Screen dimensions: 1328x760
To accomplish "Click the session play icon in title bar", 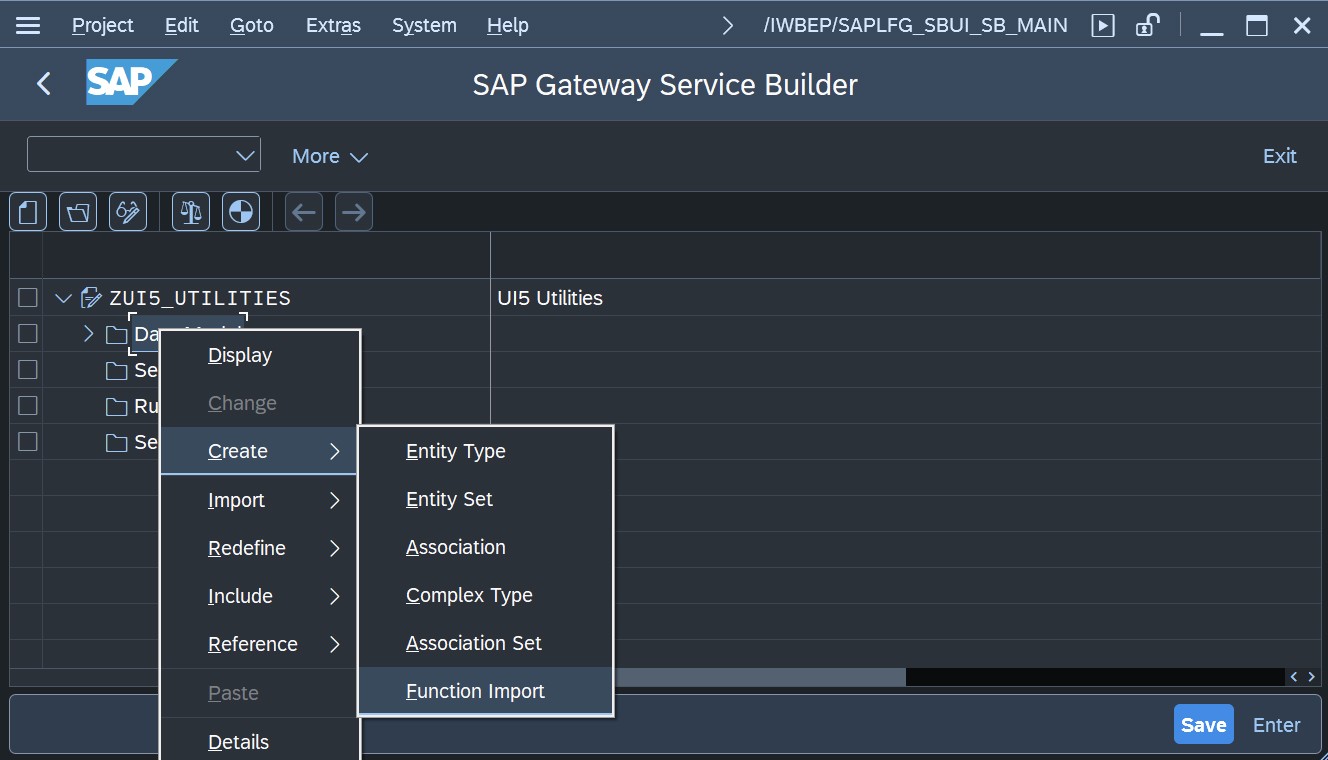I will coord(1102,26).
